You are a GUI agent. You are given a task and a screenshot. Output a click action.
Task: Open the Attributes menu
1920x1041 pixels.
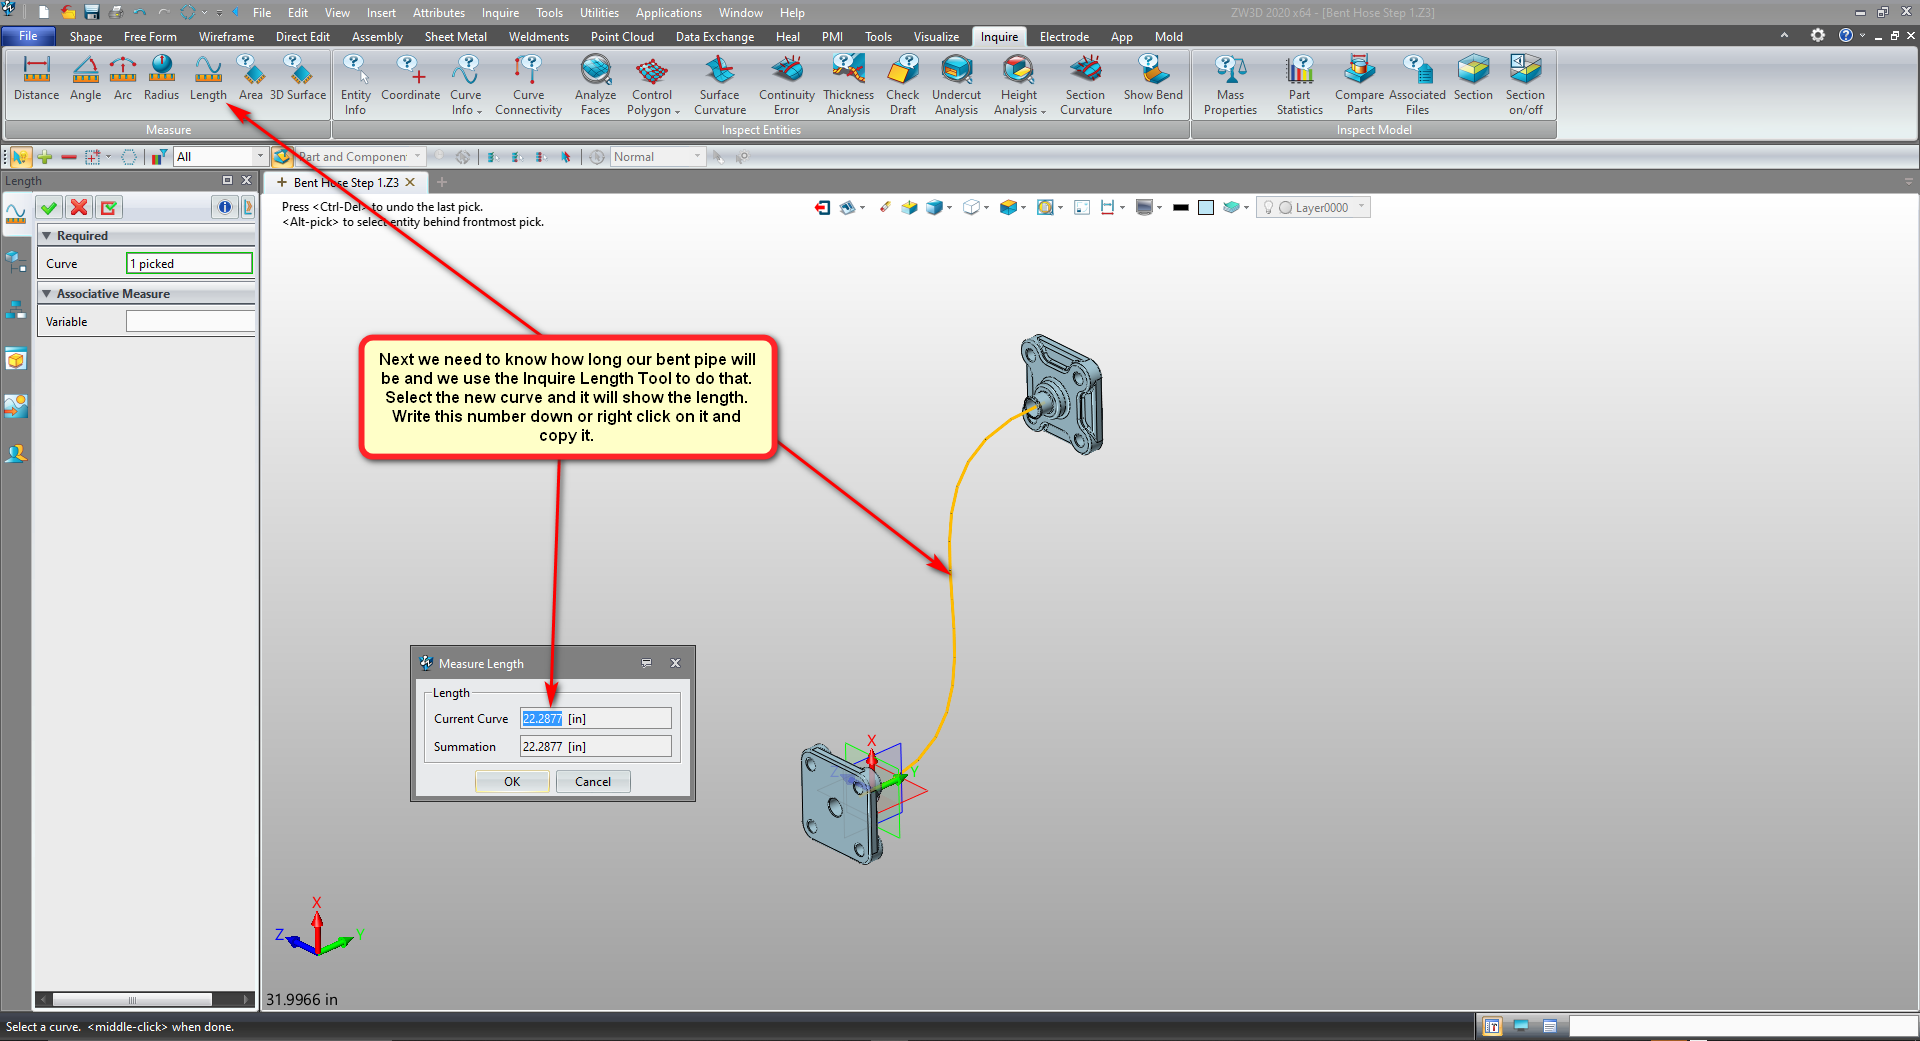tap(438, 13)
